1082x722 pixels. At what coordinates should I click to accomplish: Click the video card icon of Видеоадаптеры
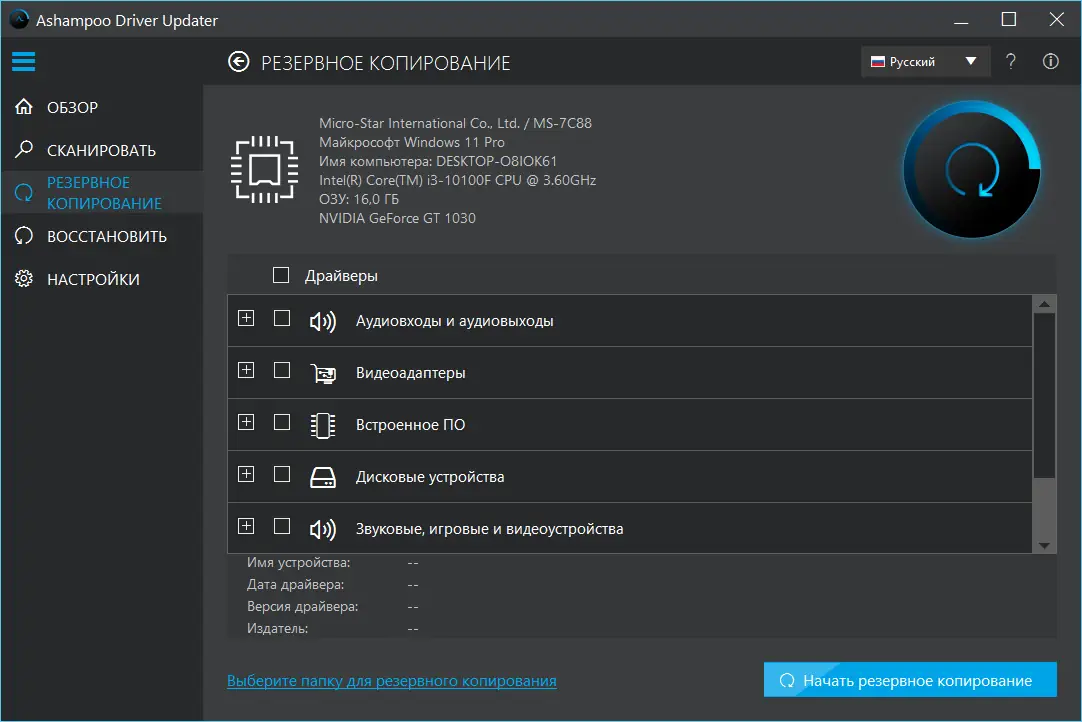point(322,373)
